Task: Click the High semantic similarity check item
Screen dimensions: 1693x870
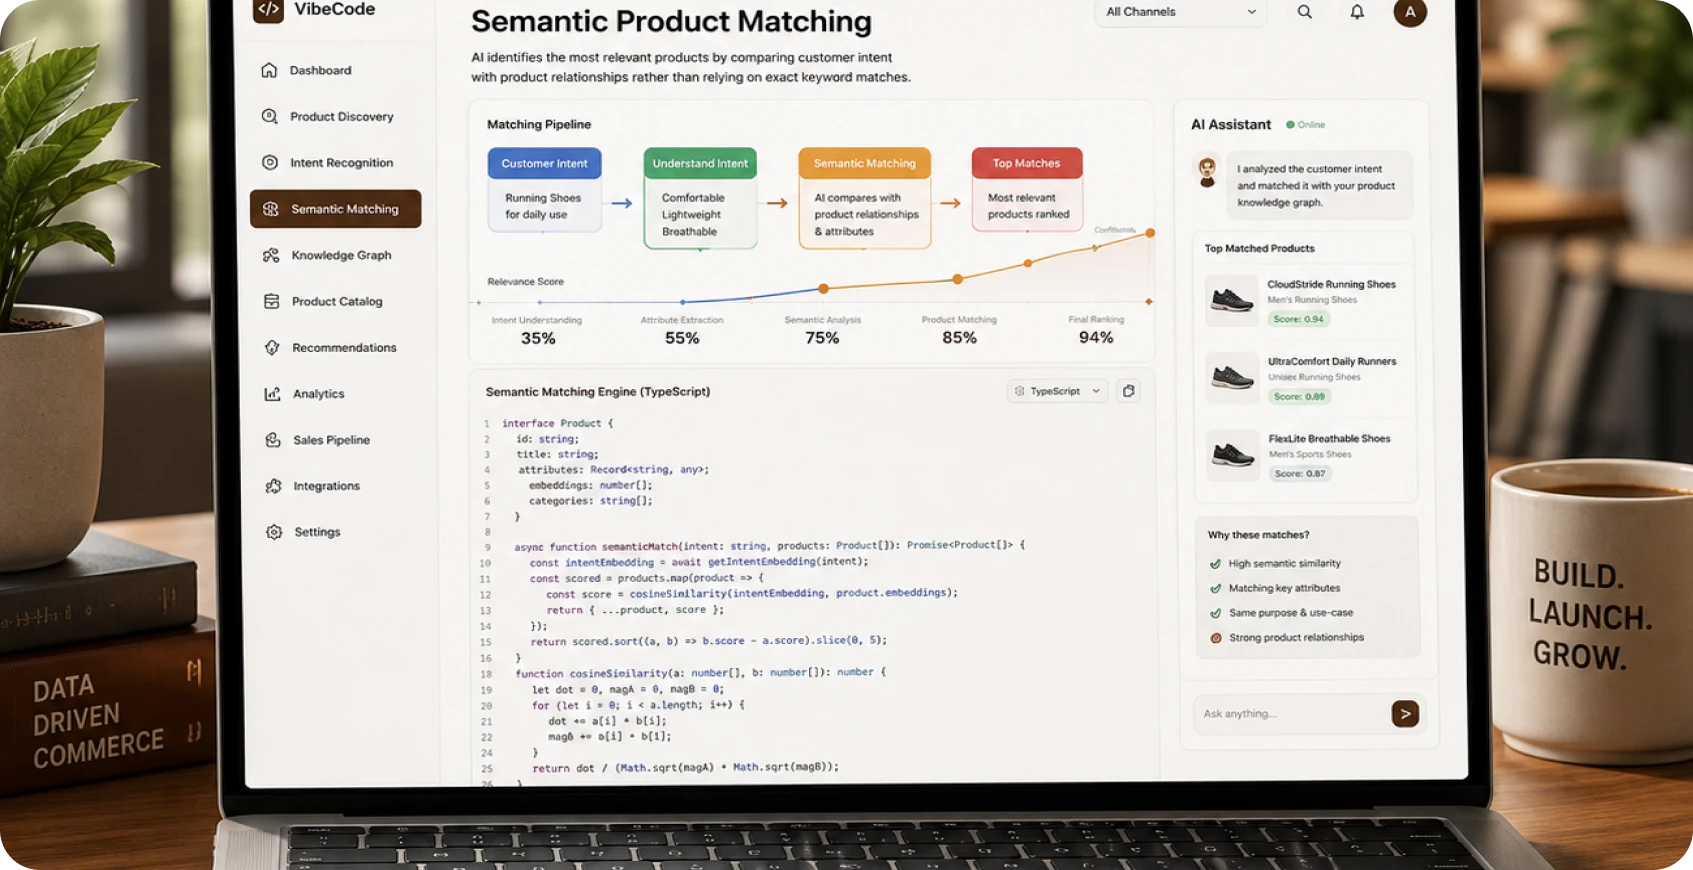Action: click(1276, 563)
